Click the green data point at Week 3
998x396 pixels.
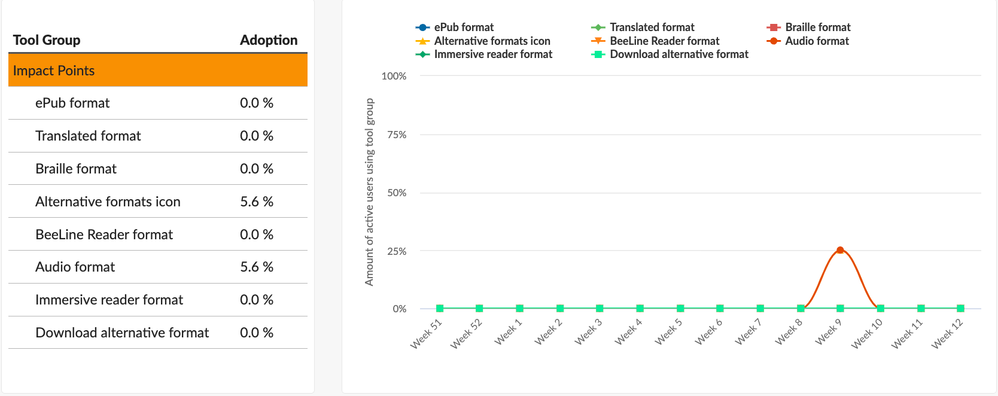(600, 308)
